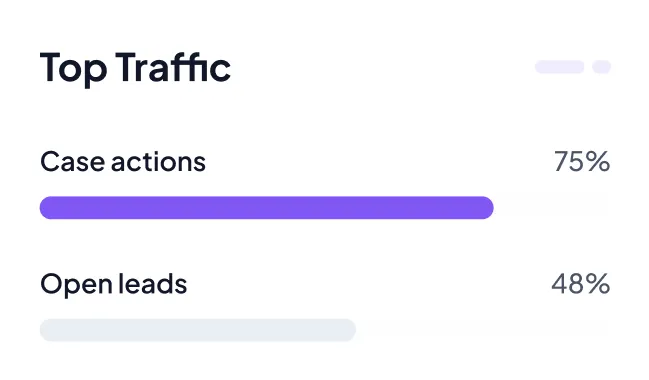
Task: Click the Top Traffic heading
Action: (x=135, y=68)
